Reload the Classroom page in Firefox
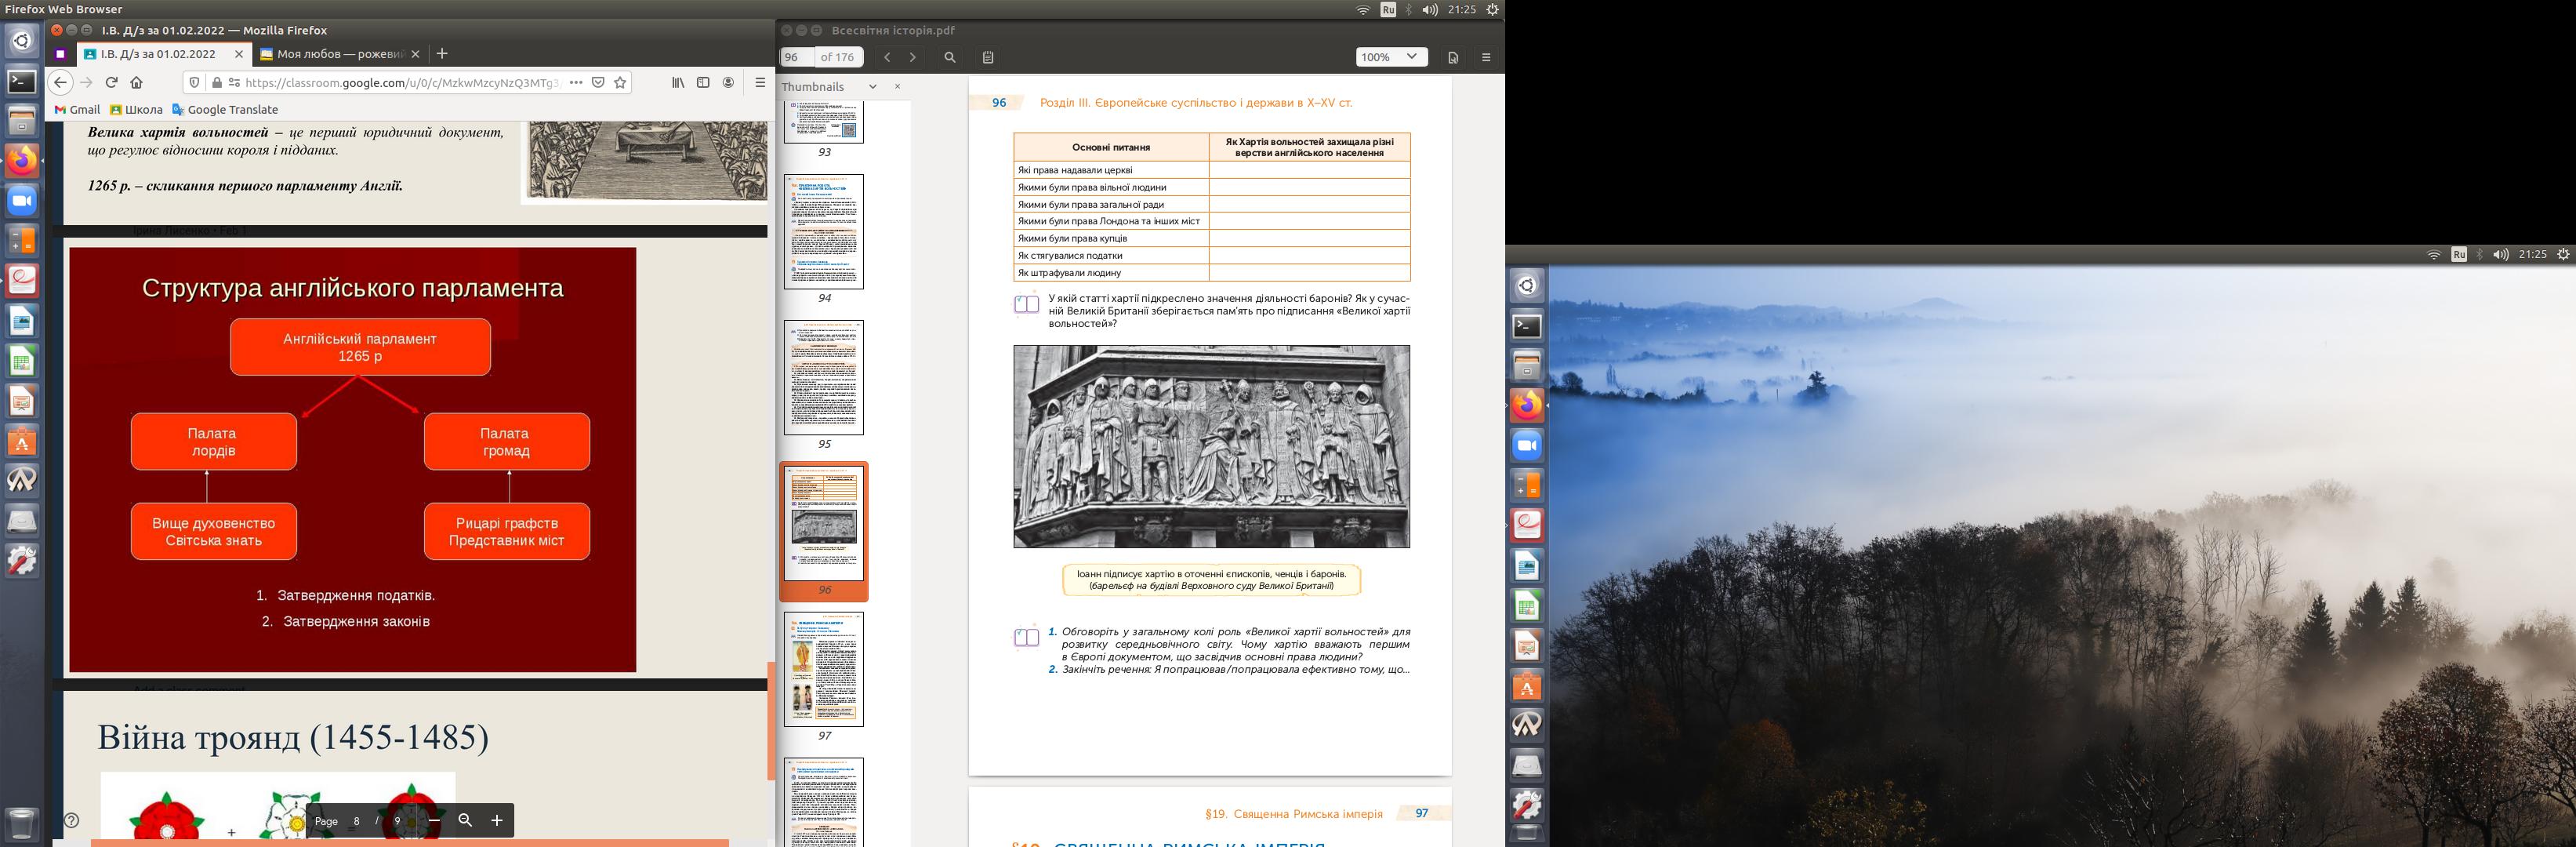The image size is (2576, 847). pos(111,83)
